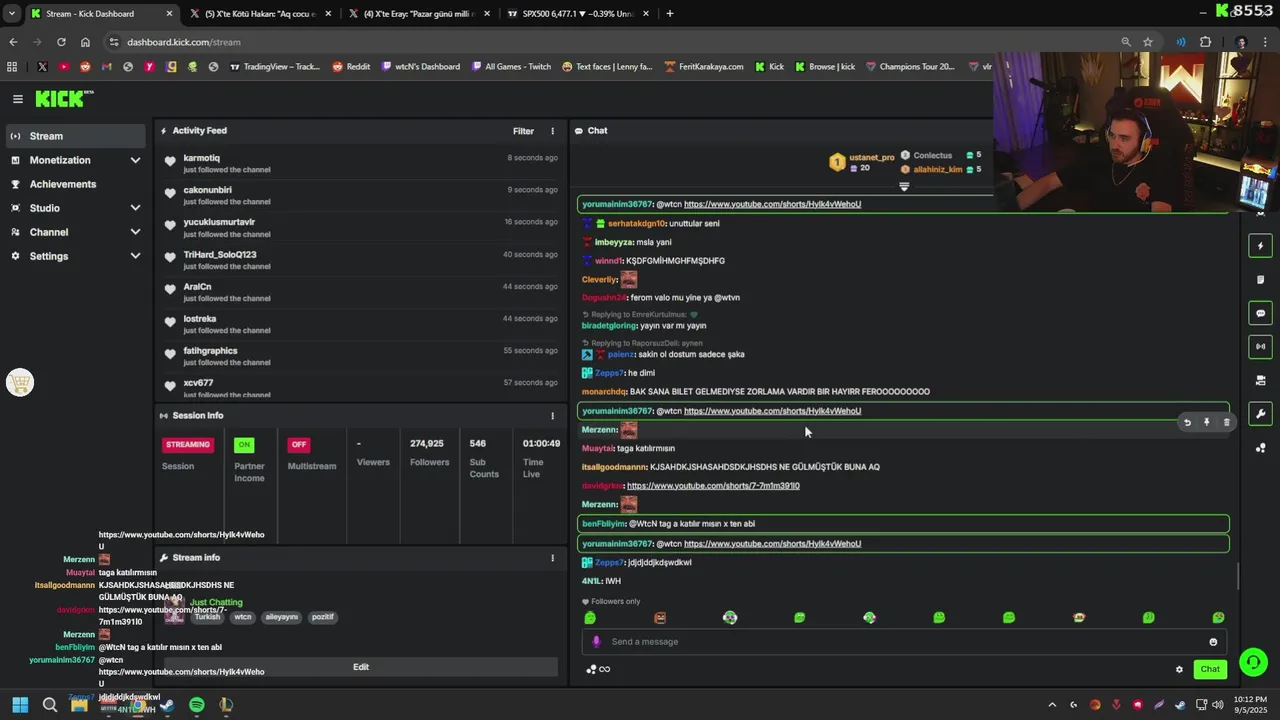Open the camera video panel icon

tap(1260, 381)
